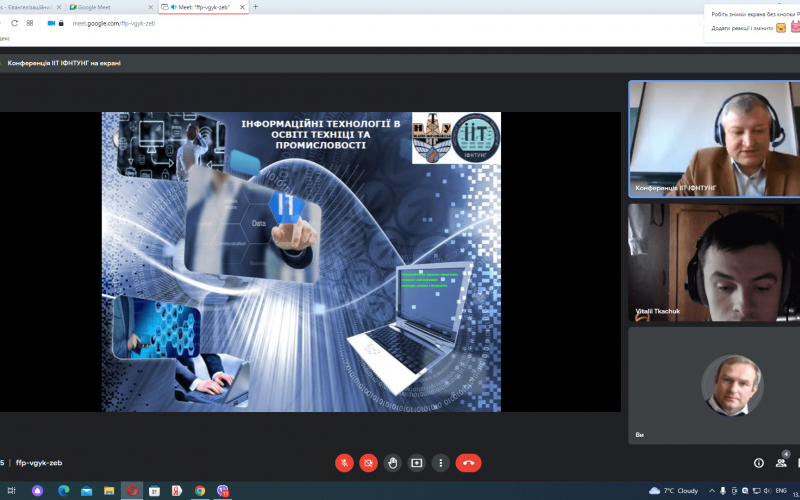Select Vitalii Tkachuk's video tile
This screenshot has height=500, width=800.
(x=714, y=262)
